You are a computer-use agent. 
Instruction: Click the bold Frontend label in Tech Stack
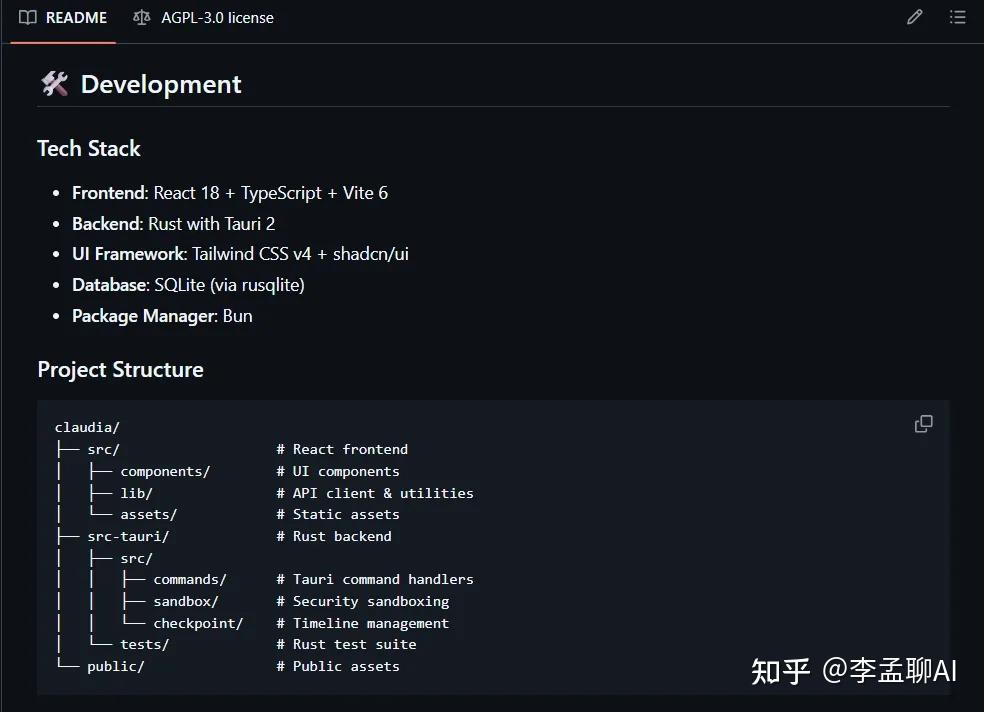click(x=108, y=192)
